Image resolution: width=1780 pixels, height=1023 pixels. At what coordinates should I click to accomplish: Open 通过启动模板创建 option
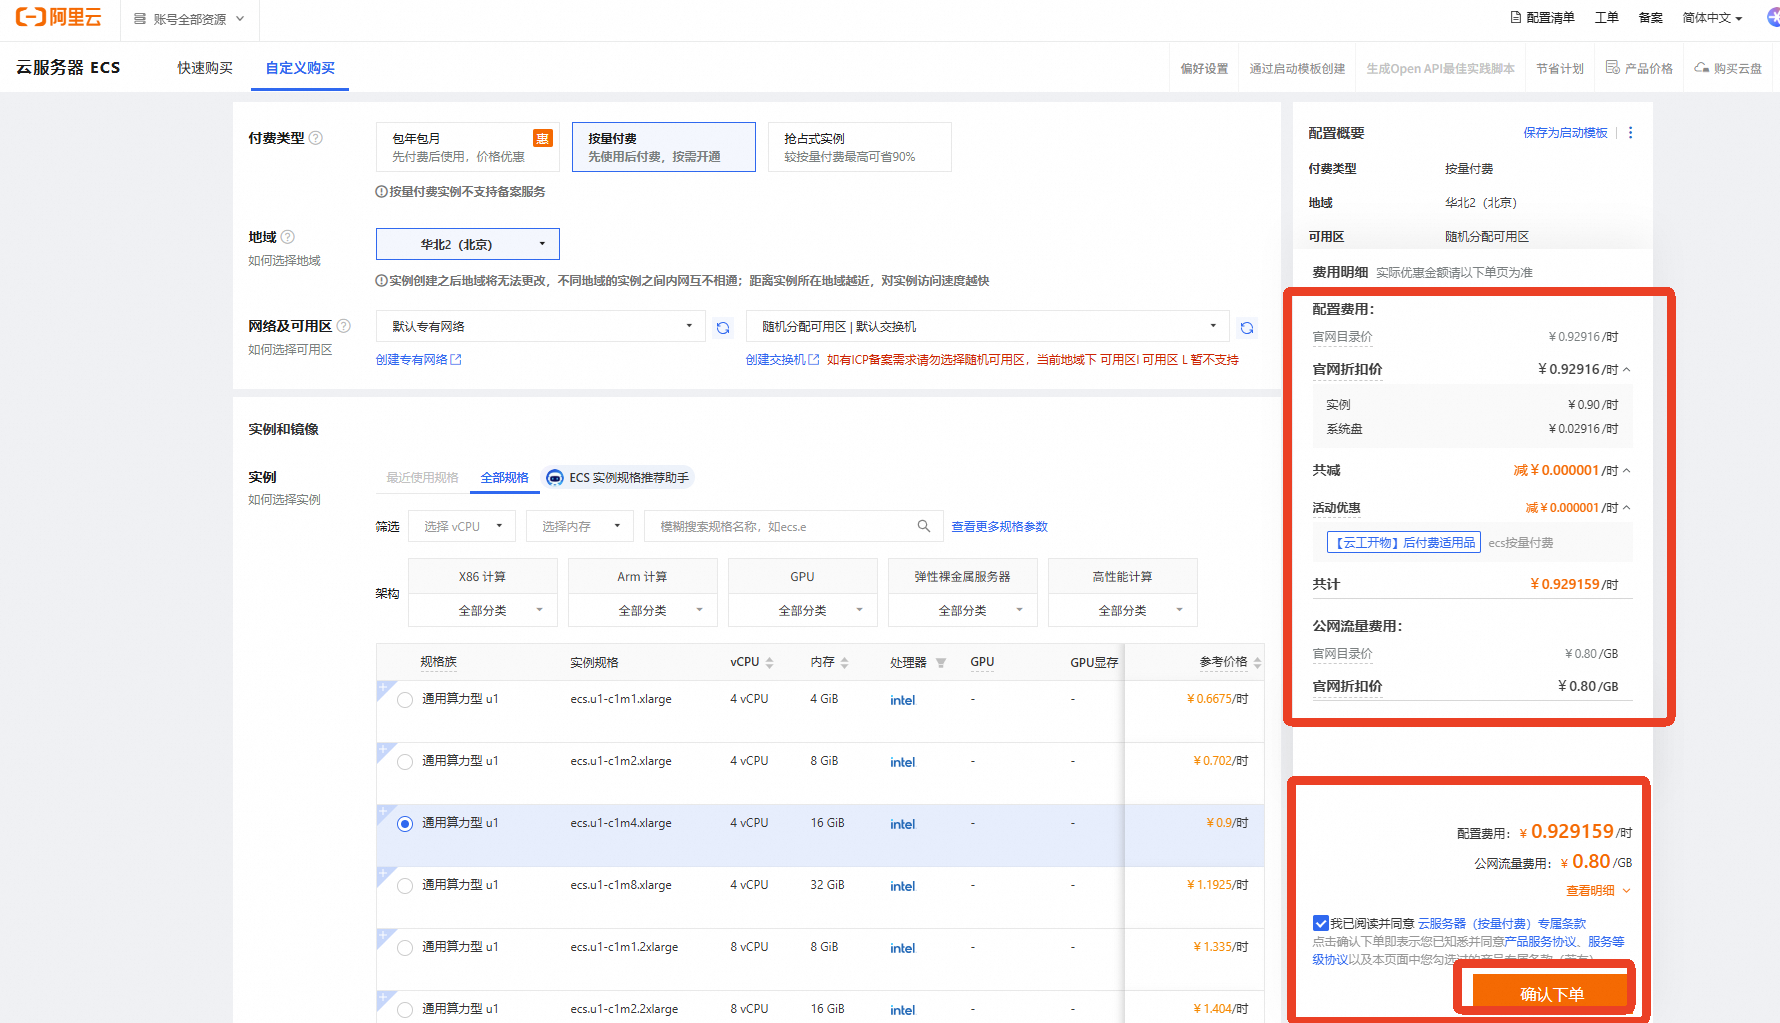coord(1297,68)
